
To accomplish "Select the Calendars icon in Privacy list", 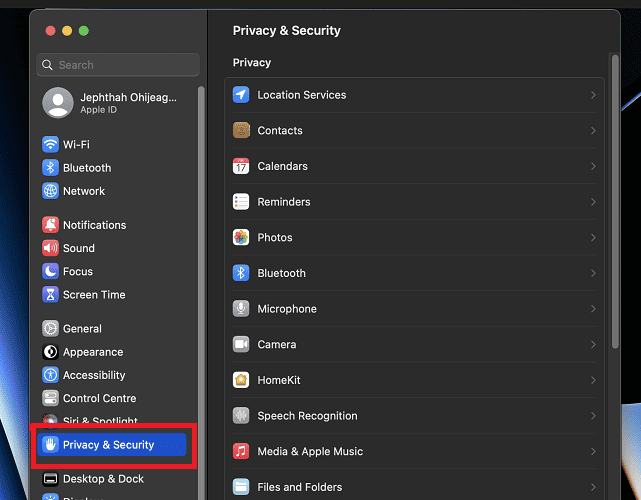I will pos(241,166).
